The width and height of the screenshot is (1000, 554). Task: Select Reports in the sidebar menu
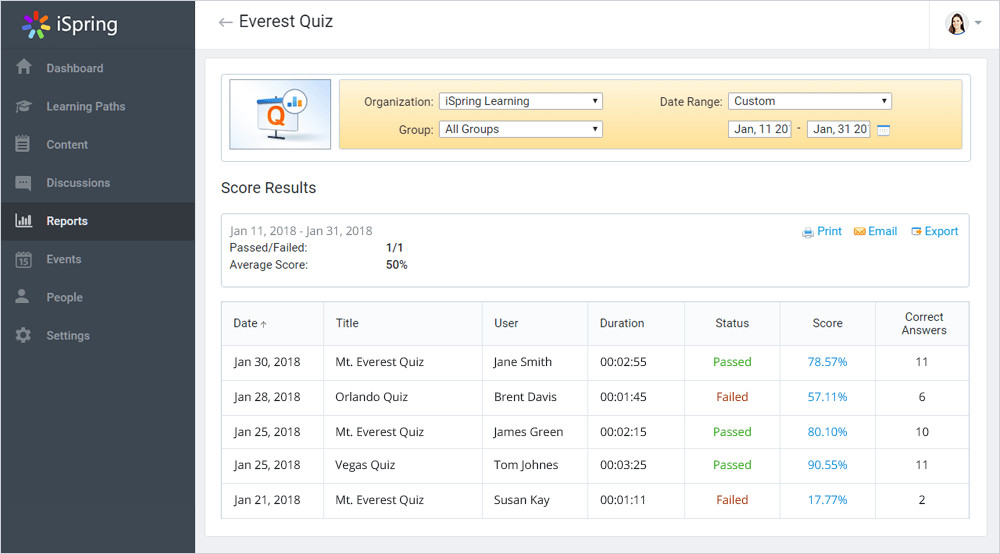click(x=66, y=221)
